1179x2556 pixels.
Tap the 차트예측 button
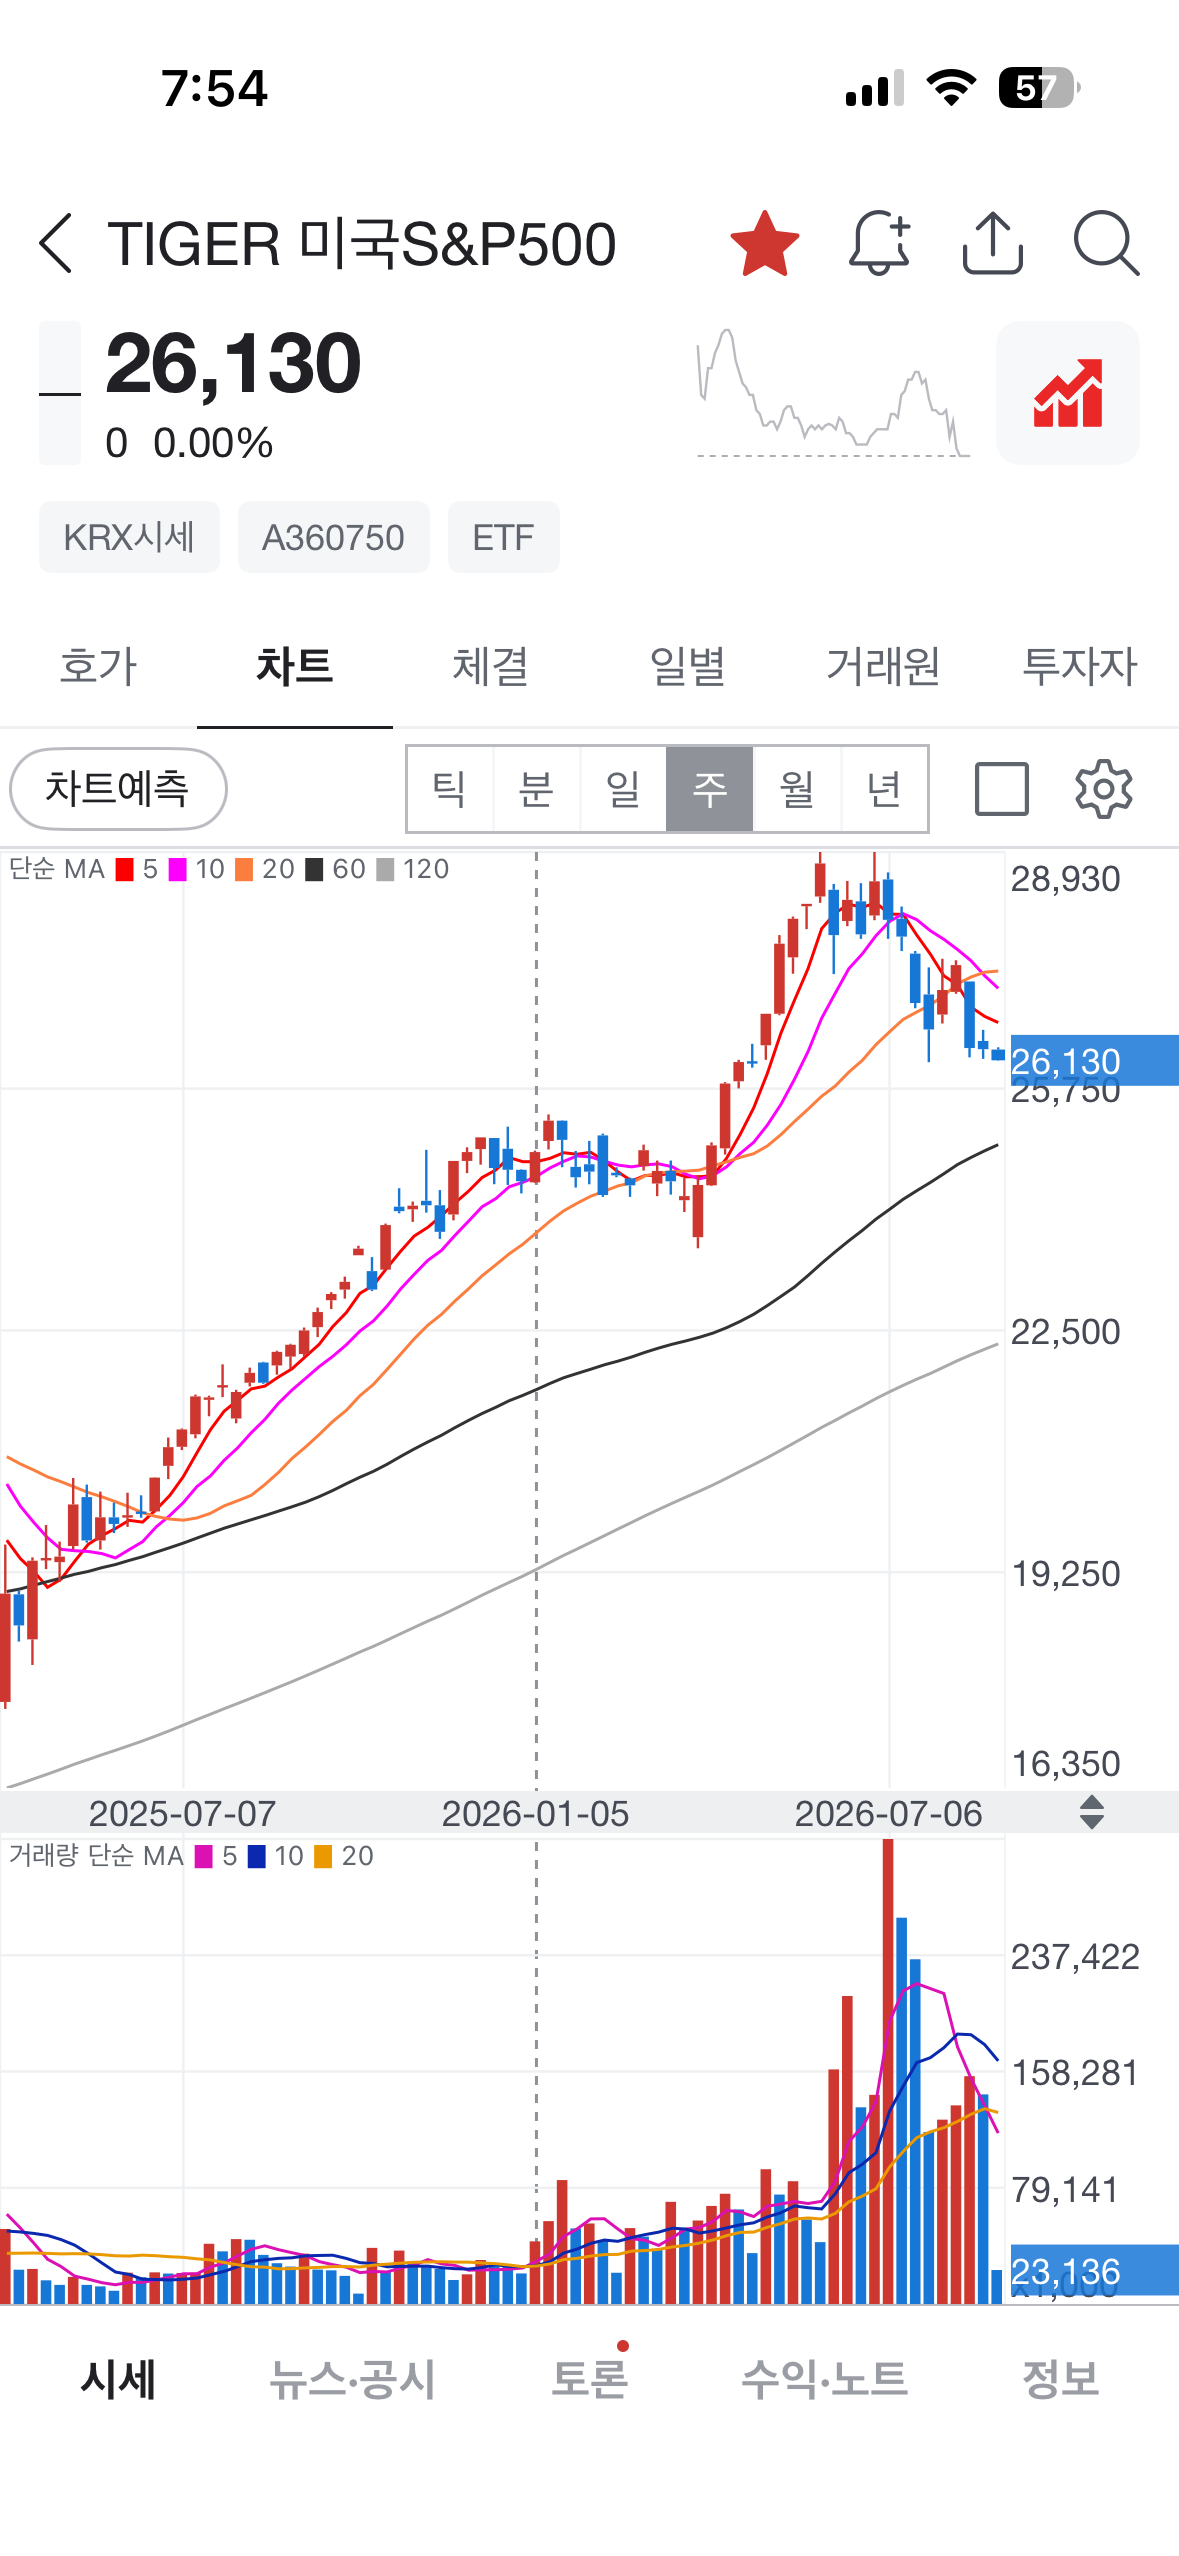[118, 789]
